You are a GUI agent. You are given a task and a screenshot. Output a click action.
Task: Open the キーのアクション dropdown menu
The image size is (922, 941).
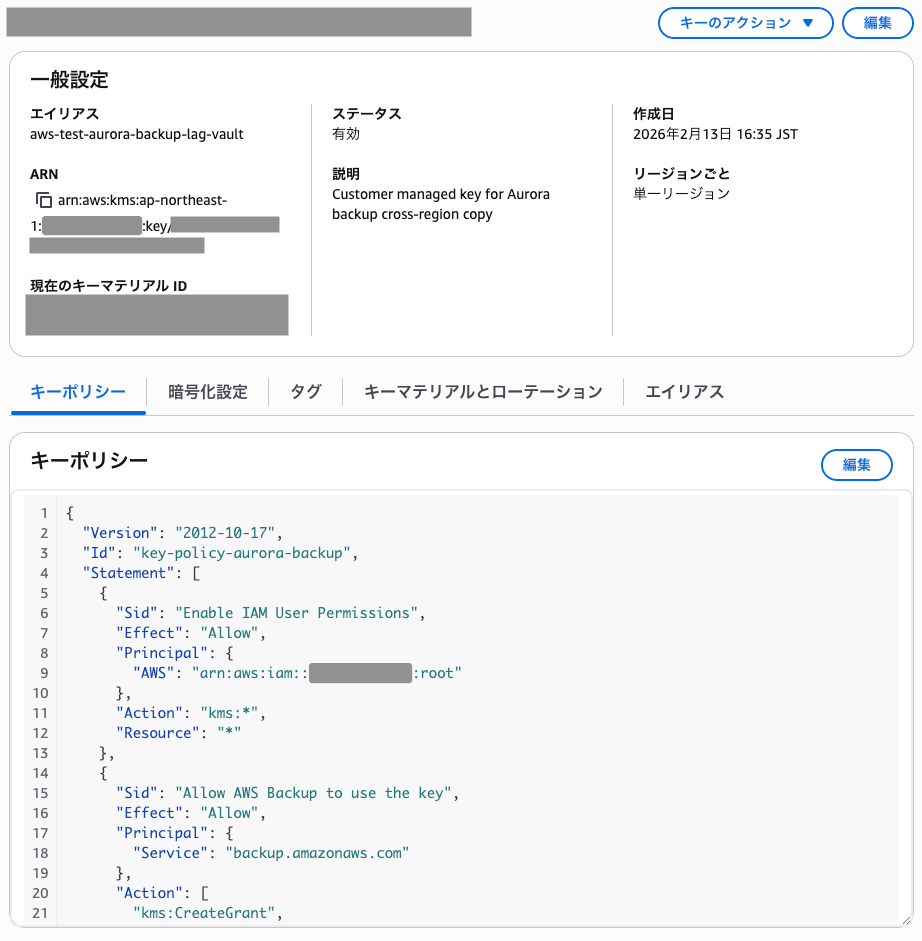(745, 23)
